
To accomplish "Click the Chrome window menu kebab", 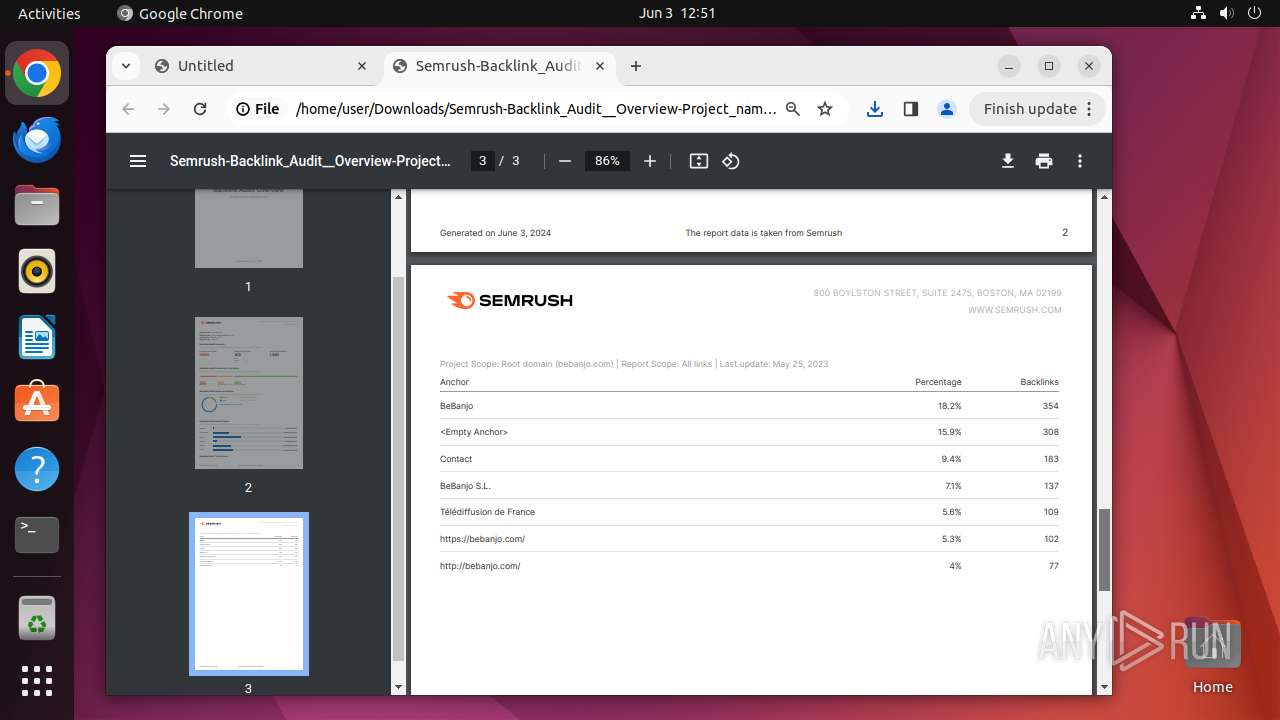I will pos(1089,109).
